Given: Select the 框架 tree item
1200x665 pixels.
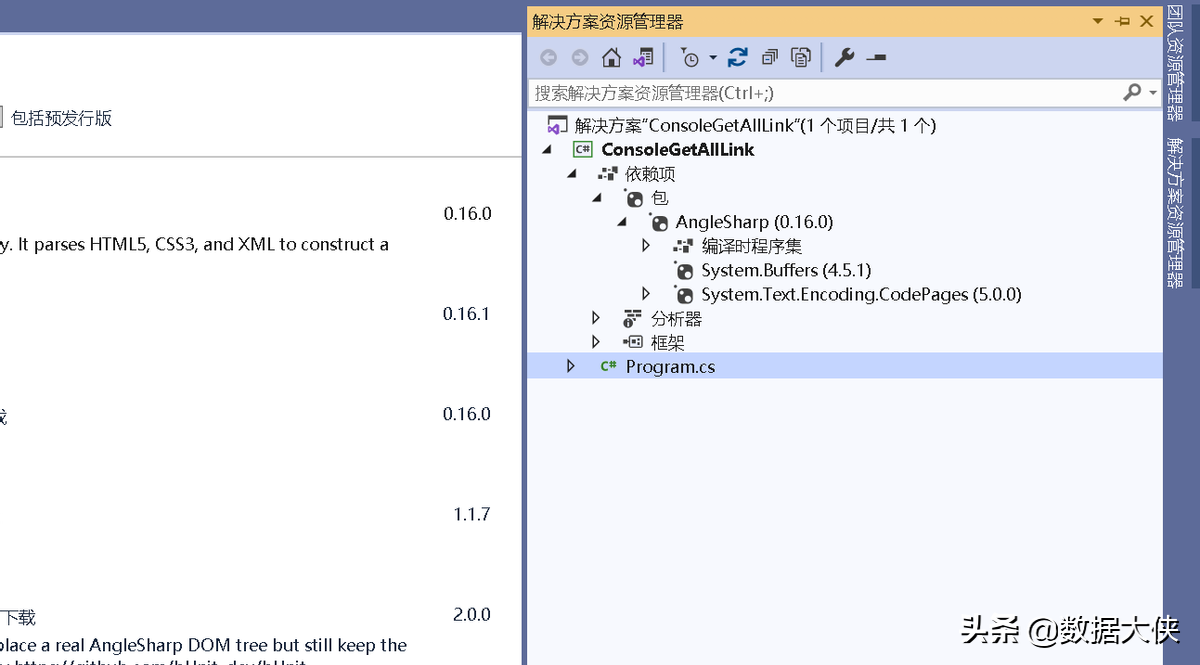Looking at the screenshot, I should coord(668,343).
